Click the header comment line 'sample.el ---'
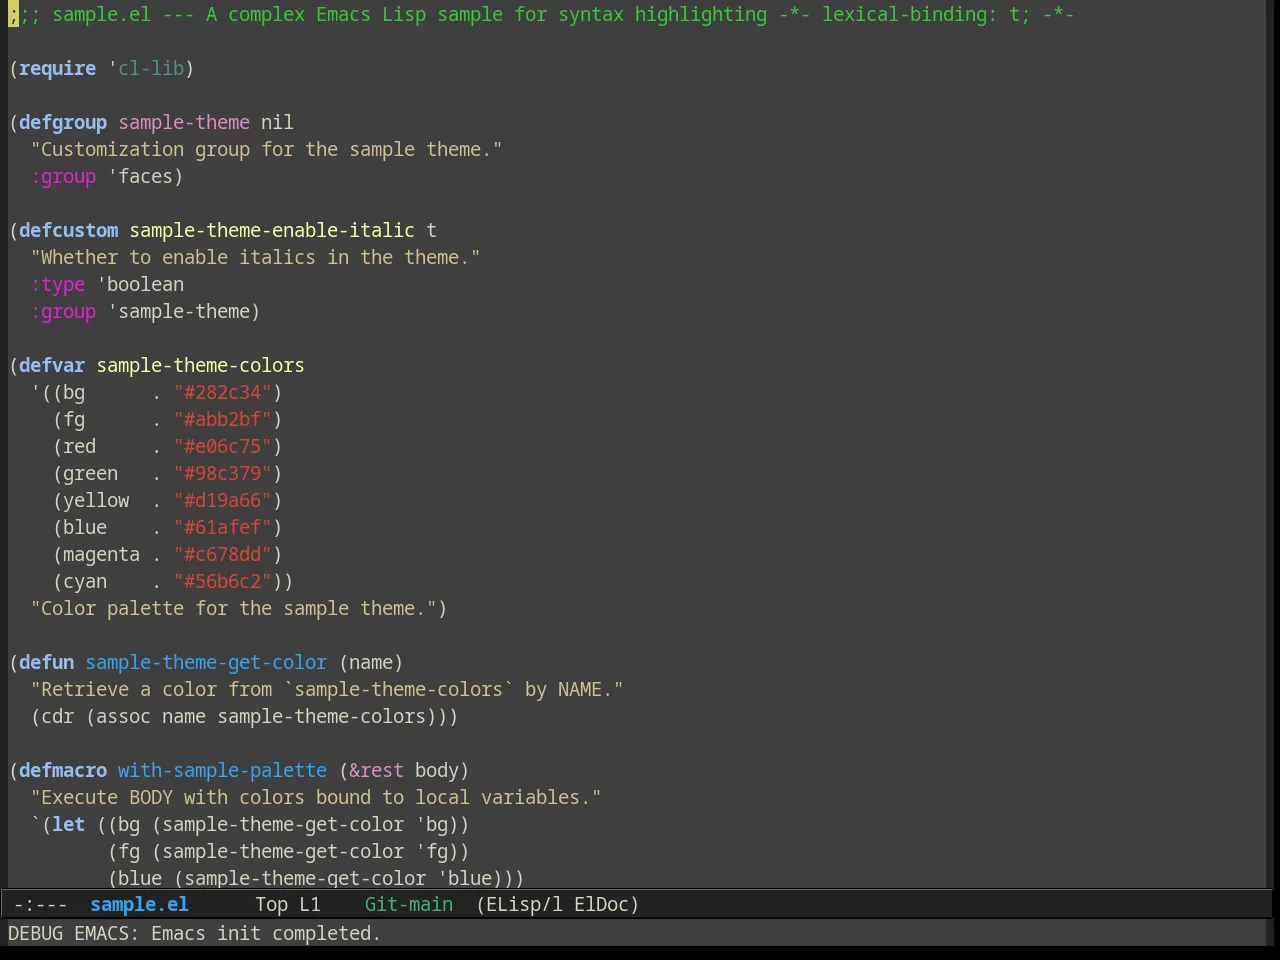The image size is (1280, 960). pyautogui.click(x=123, y=14)
